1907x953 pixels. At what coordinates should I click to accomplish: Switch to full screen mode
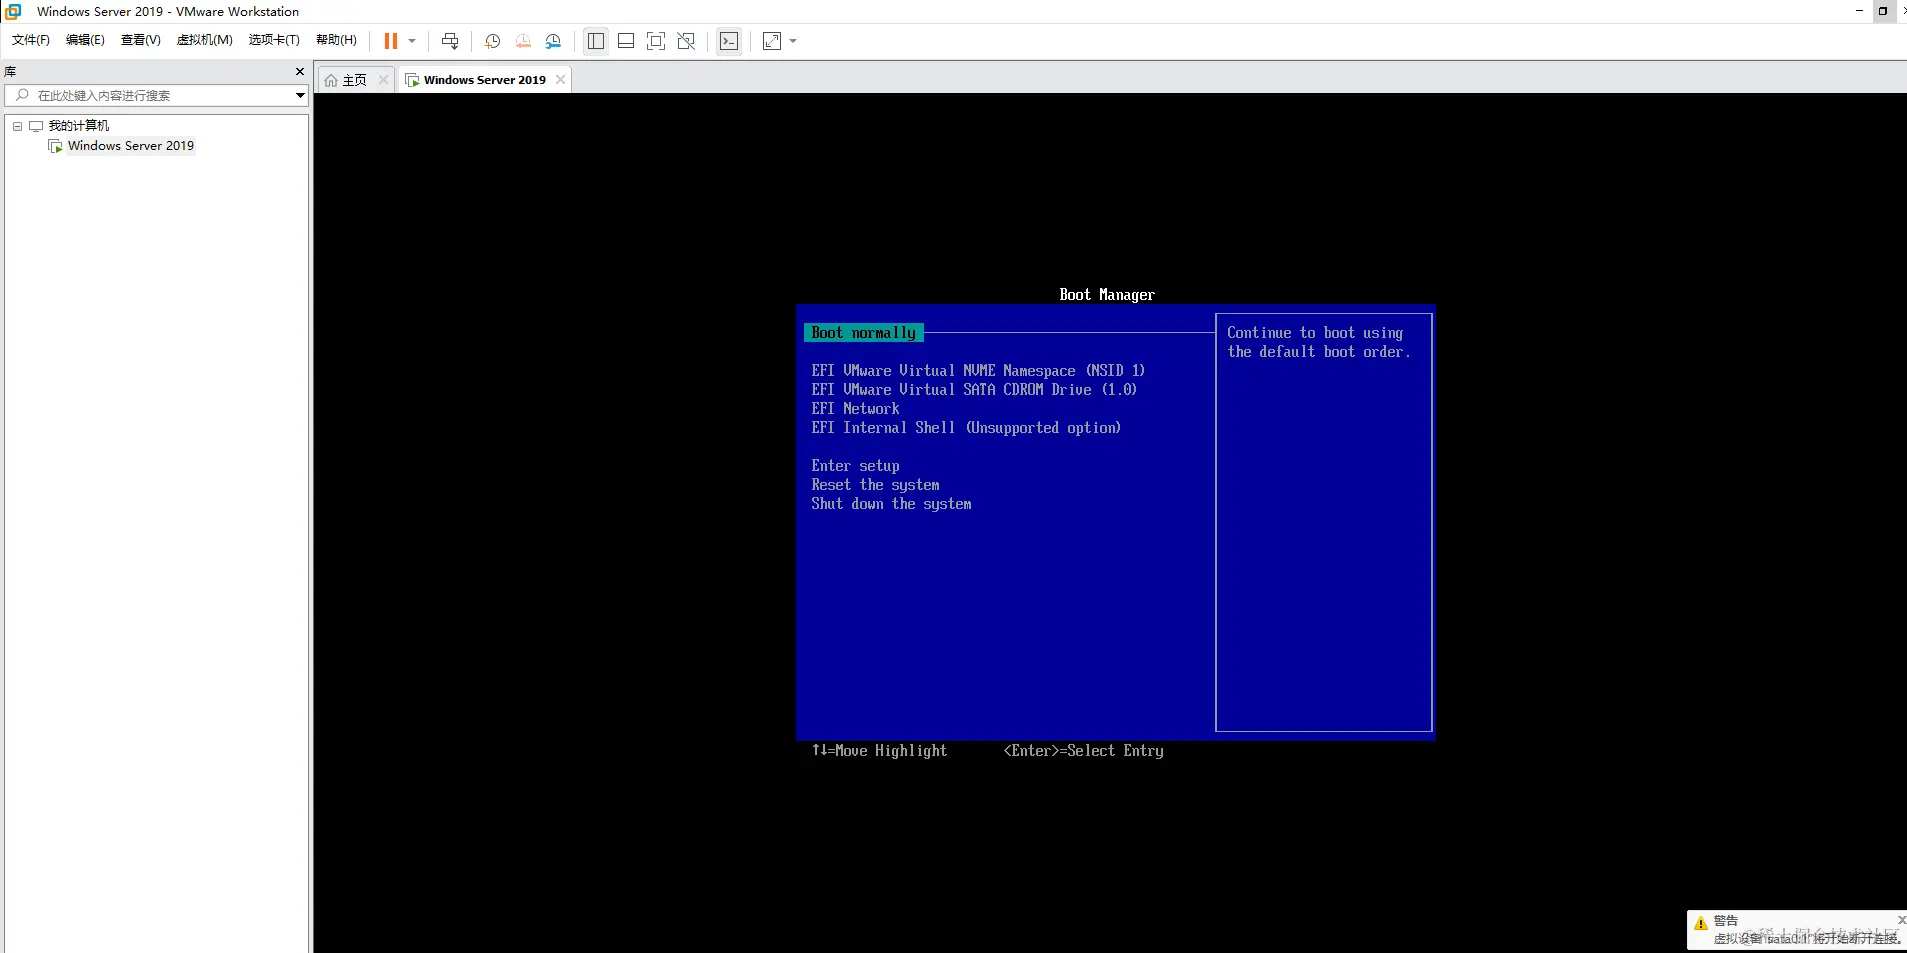pyautogui.click(x=656, y=41)
